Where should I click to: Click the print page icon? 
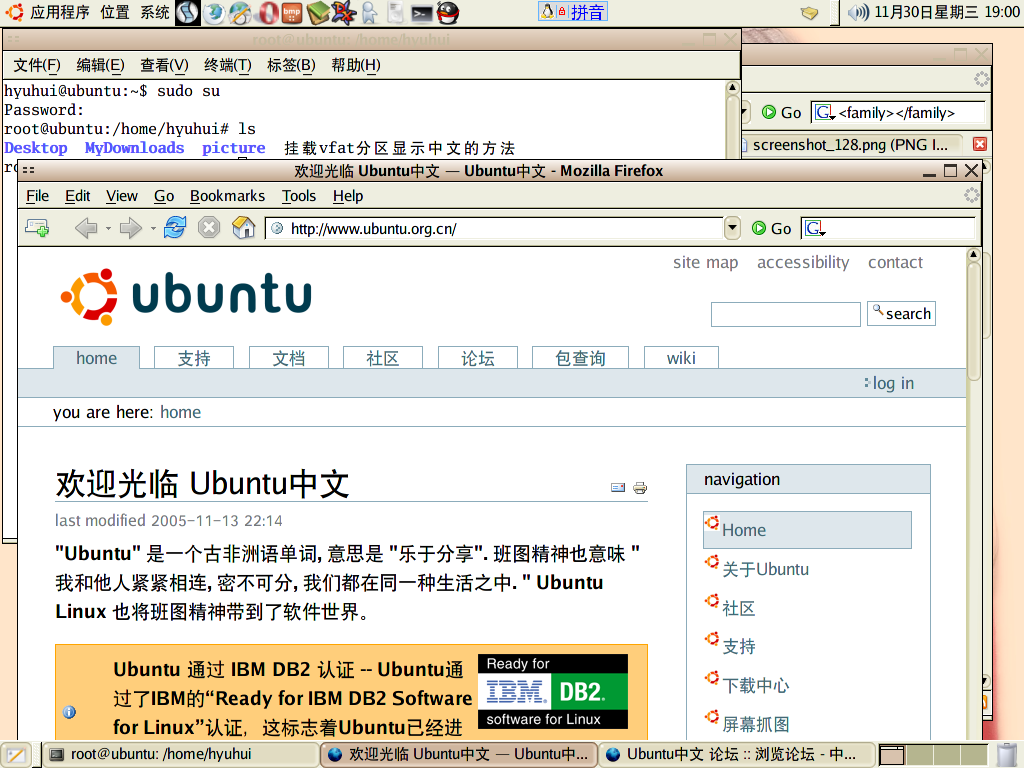pos(640,488)
